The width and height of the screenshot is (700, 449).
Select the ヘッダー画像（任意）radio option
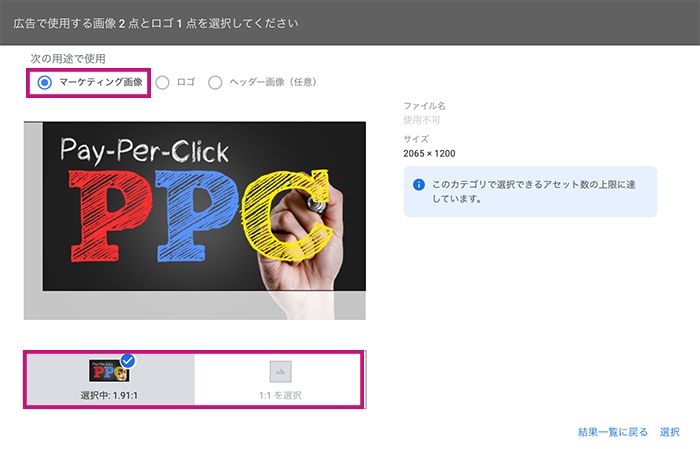215,83
